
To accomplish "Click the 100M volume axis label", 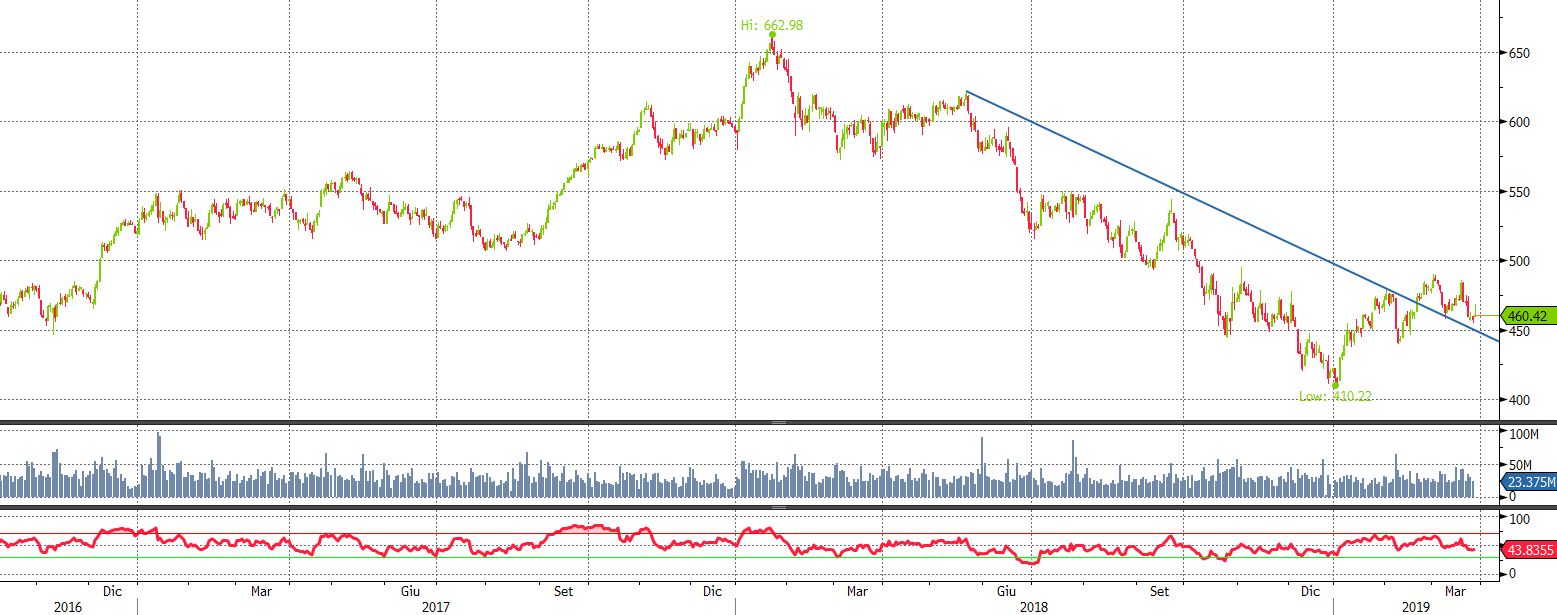I will click(1523, 435).
